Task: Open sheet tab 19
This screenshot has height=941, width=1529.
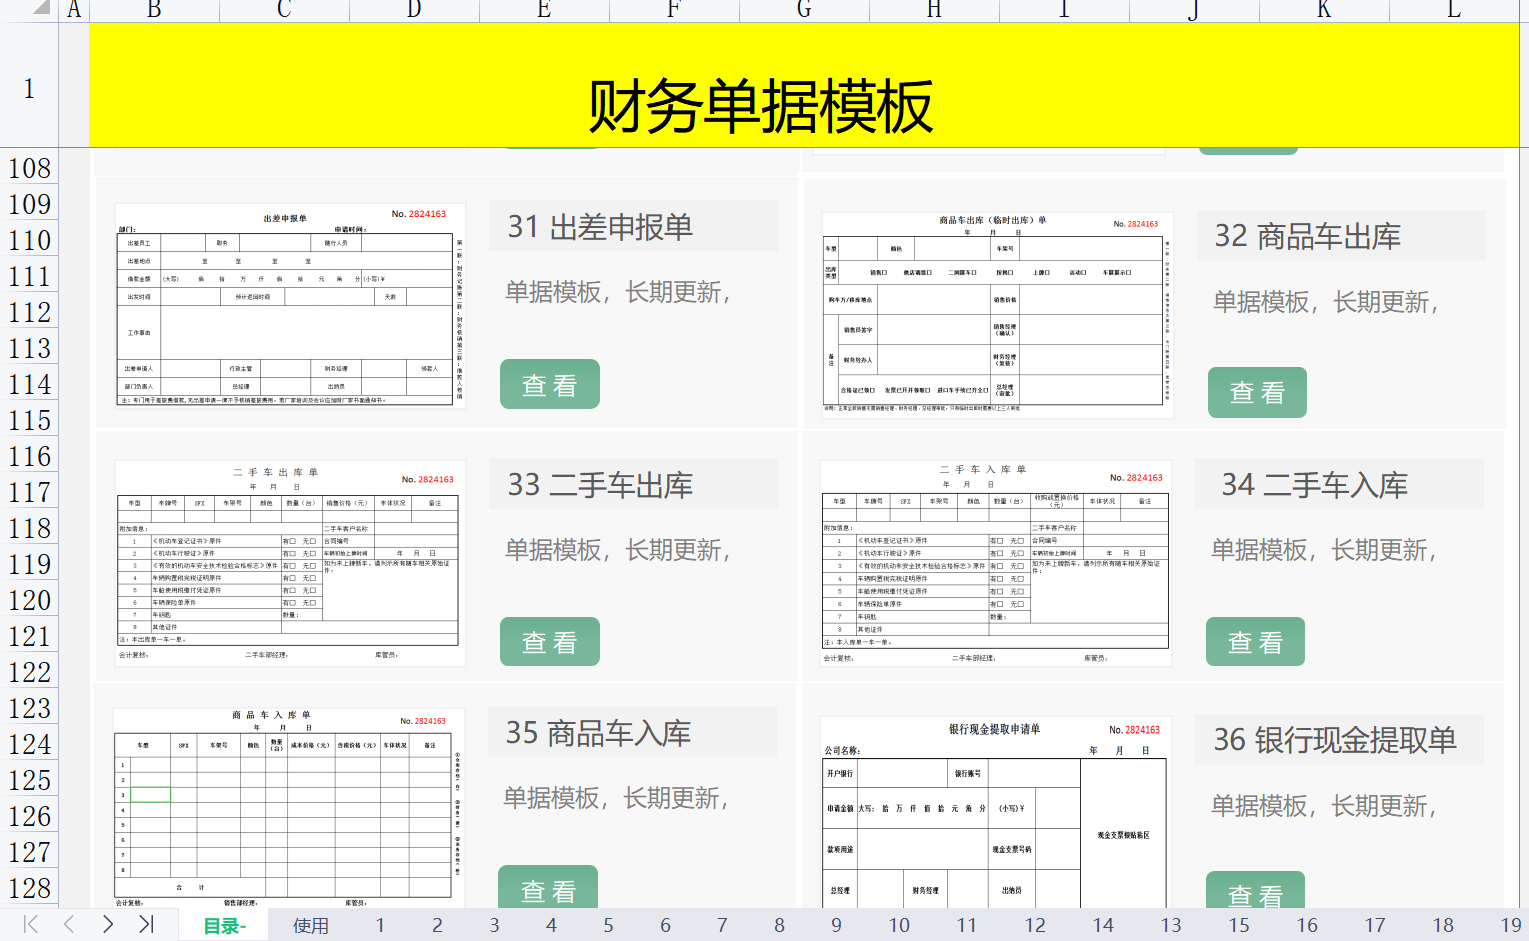Action: click(x=1511, y=925)
